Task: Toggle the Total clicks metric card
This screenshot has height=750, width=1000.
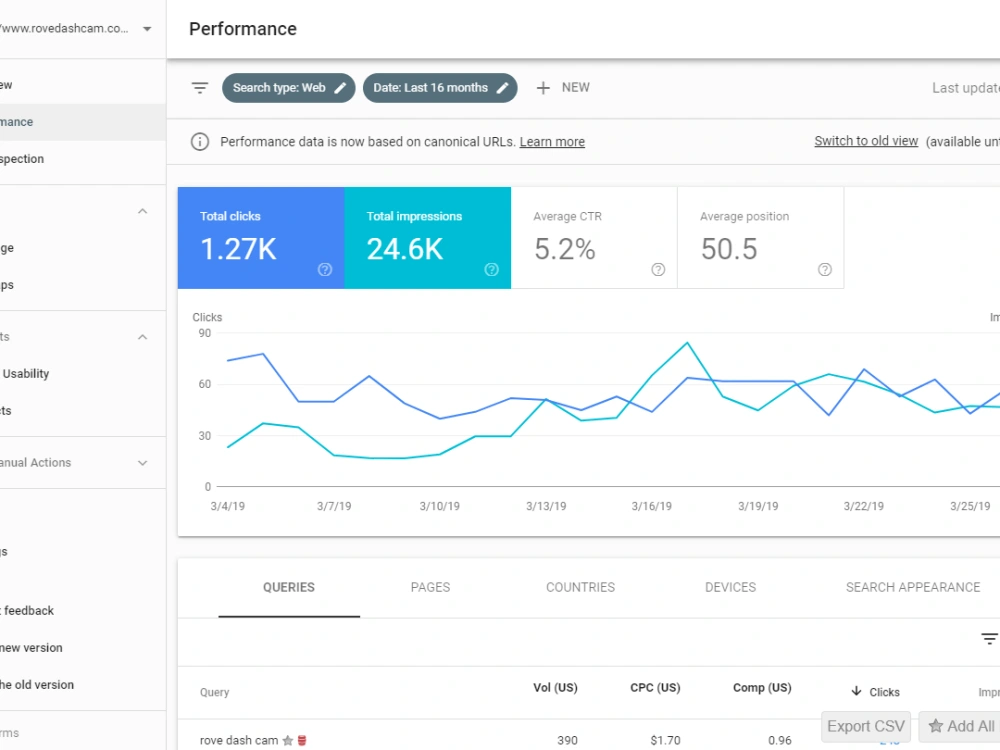Action: point(261,238)
